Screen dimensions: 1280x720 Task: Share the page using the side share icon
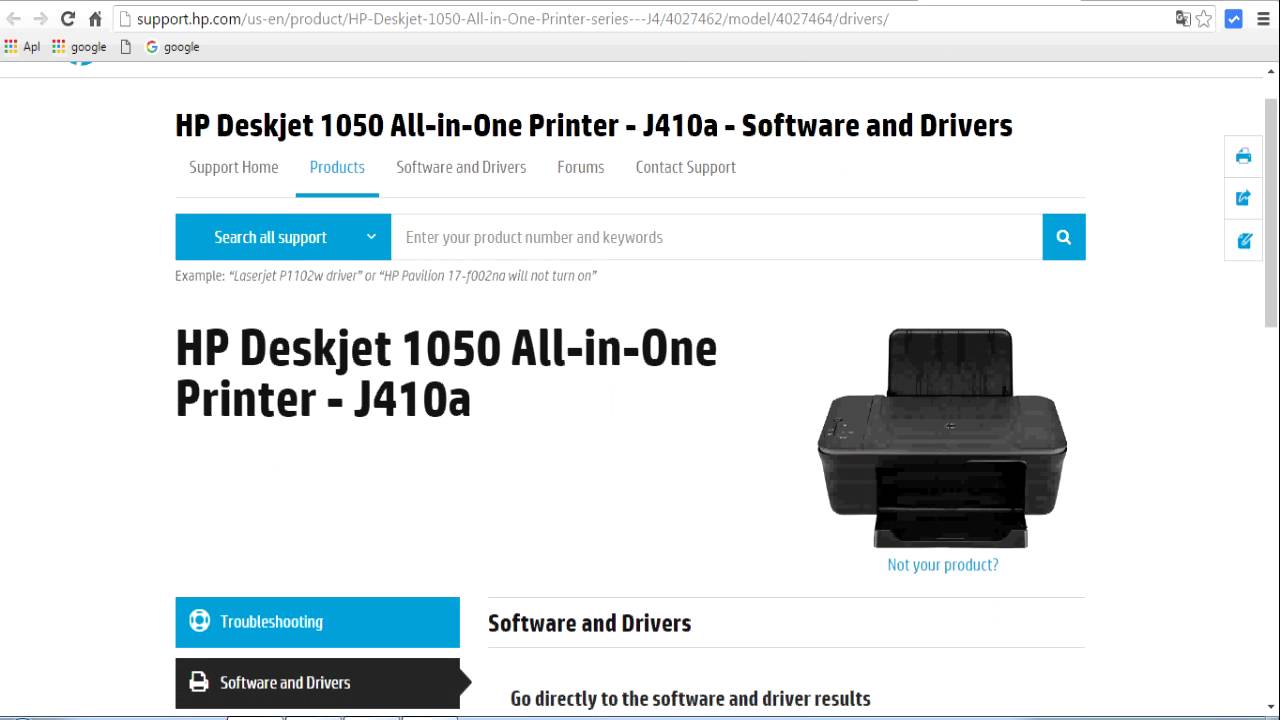click(1244, 198)
